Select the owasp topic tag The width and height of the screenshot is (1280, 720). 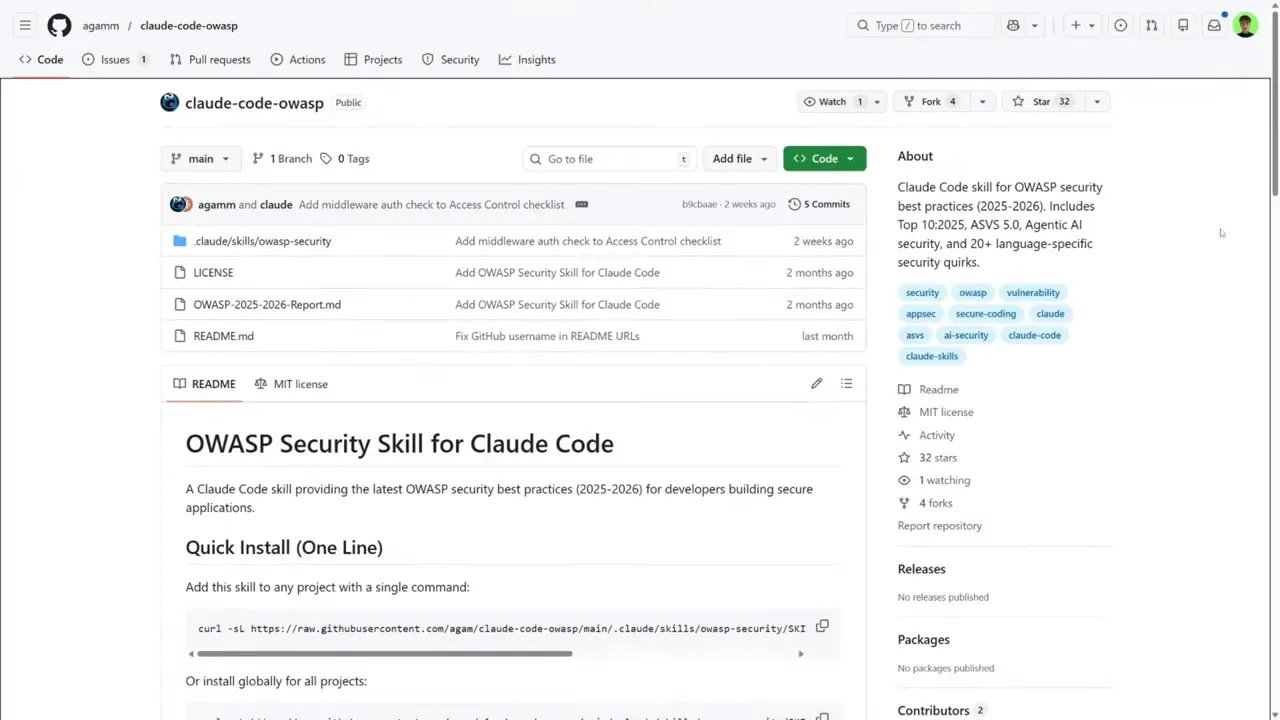972,292
